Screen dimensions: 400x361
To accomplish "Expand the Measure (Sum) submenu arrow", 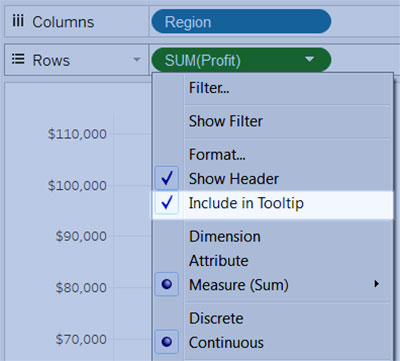I will click(x=376, y=284).
